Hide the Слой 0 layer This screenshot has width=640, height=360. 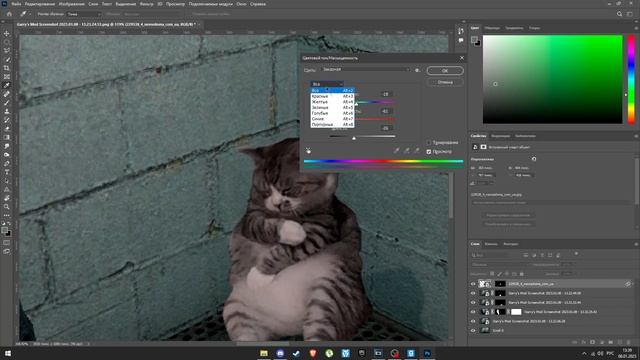[473, 331]
